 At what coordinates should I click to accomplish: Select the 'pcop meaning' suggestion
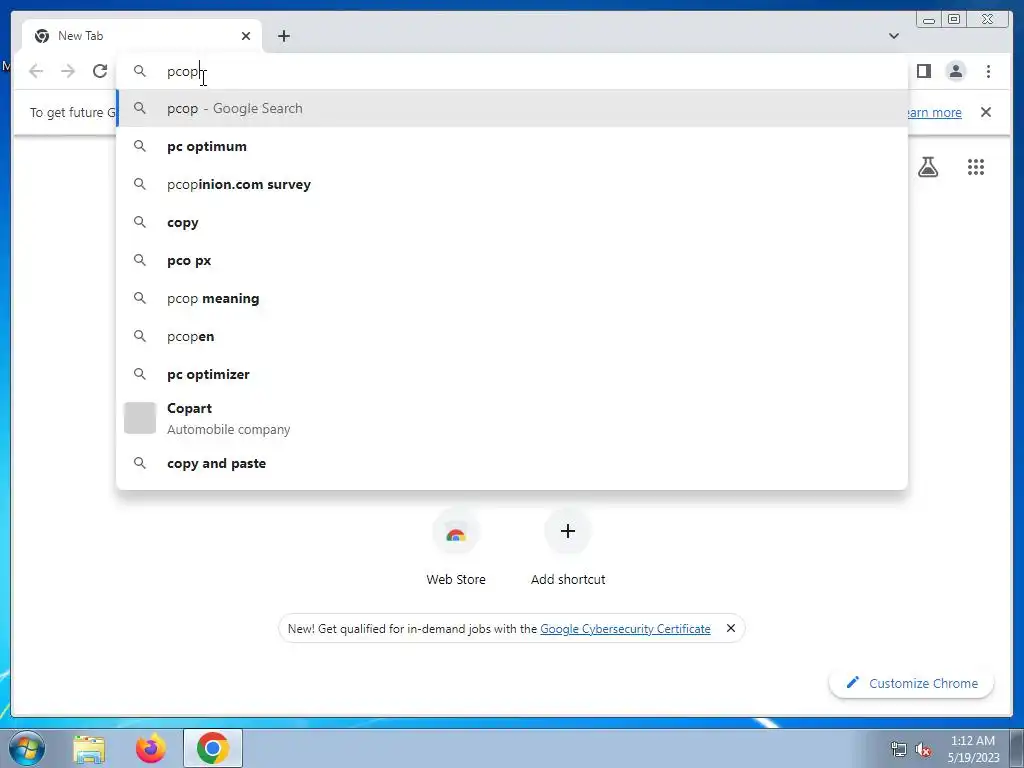(512, 298)
